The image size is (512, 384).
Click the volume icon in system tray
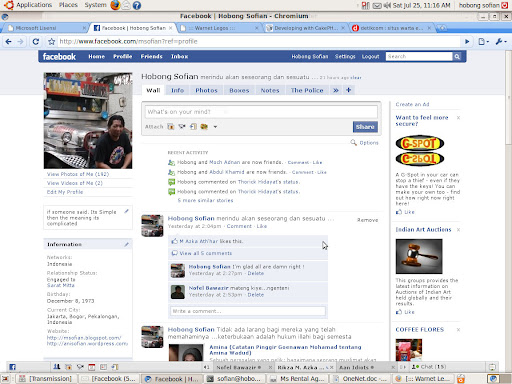click(387, 5)
